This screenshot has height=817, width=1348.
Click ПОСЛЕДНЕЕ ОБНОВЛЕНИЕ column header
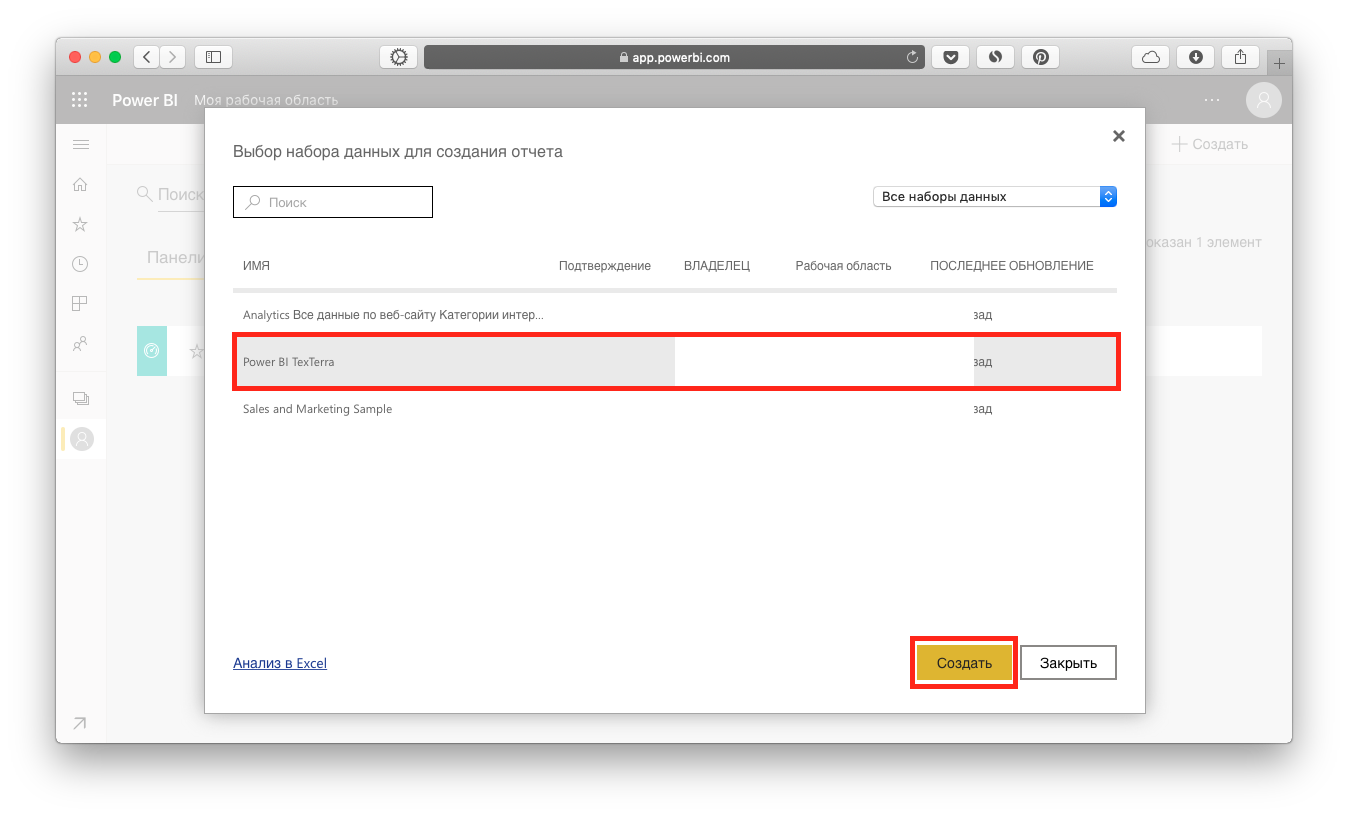1012,266
